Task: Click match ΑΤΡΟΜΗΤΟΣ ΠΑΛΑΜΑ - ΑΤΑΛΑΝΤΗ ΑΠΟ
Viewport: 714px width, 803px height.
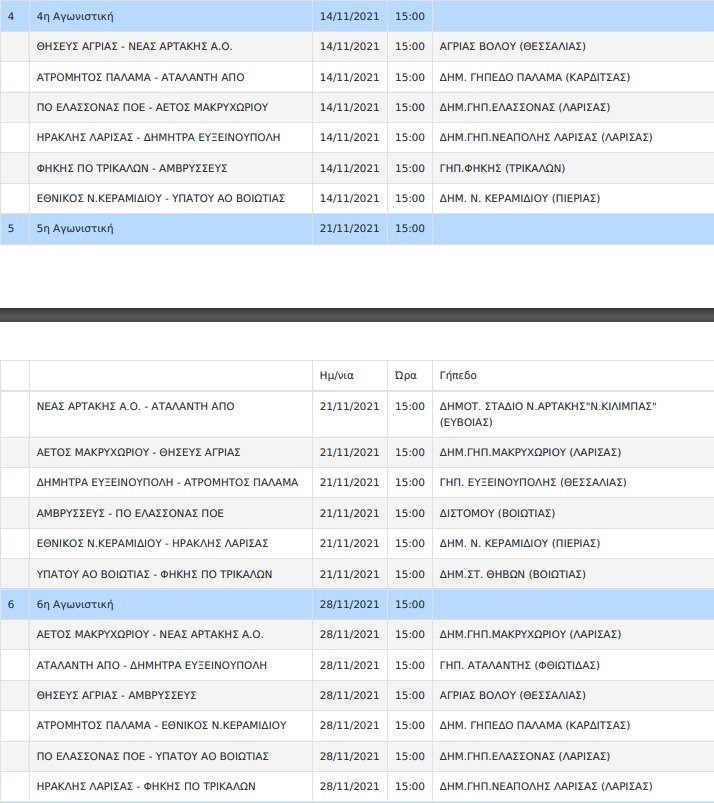Action: pos(140,77)
